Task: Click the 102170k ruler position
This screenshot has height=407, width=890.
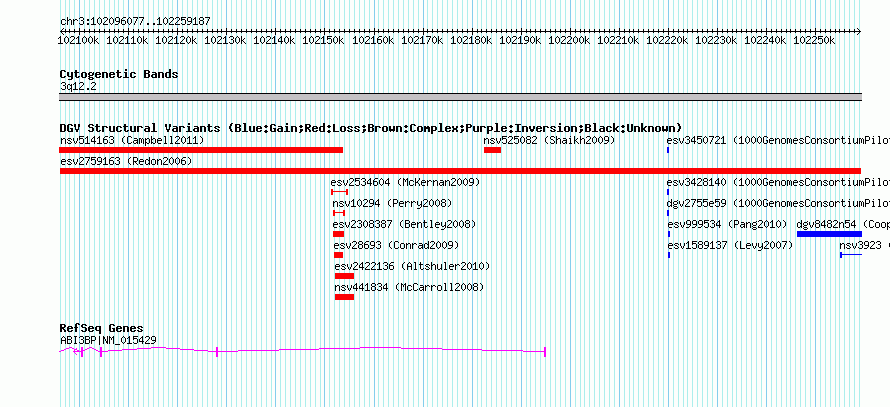Action: click(422, 40)
